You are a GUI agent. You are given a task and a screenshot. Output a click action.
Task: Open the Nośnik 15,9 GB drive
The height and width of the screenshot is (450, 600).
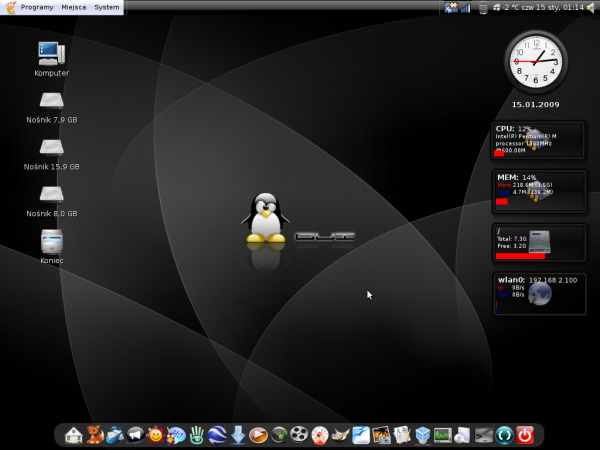click(x=52, y=155)
